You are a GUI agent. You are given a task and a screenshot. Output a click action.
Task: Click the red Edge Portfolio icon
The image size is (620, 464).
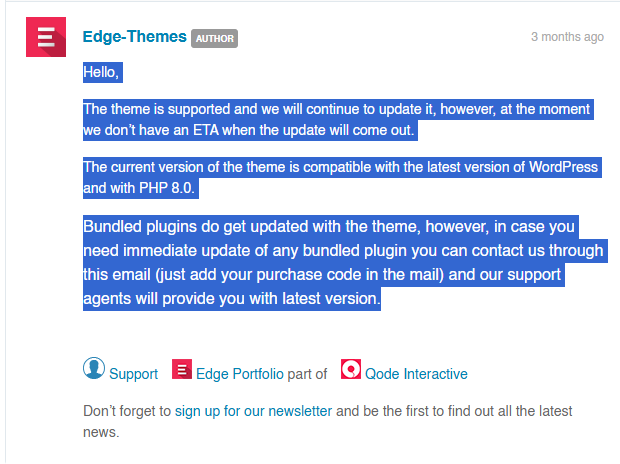(x=182, y=370)
